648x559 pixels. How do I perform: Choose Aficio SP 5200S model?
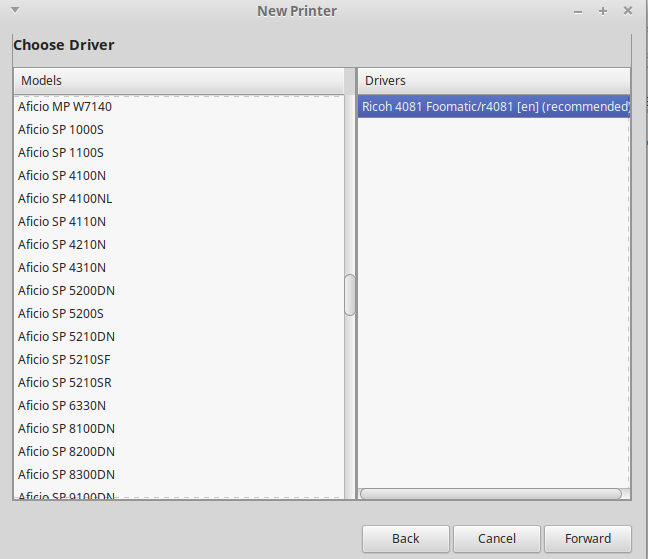point(179,314)
